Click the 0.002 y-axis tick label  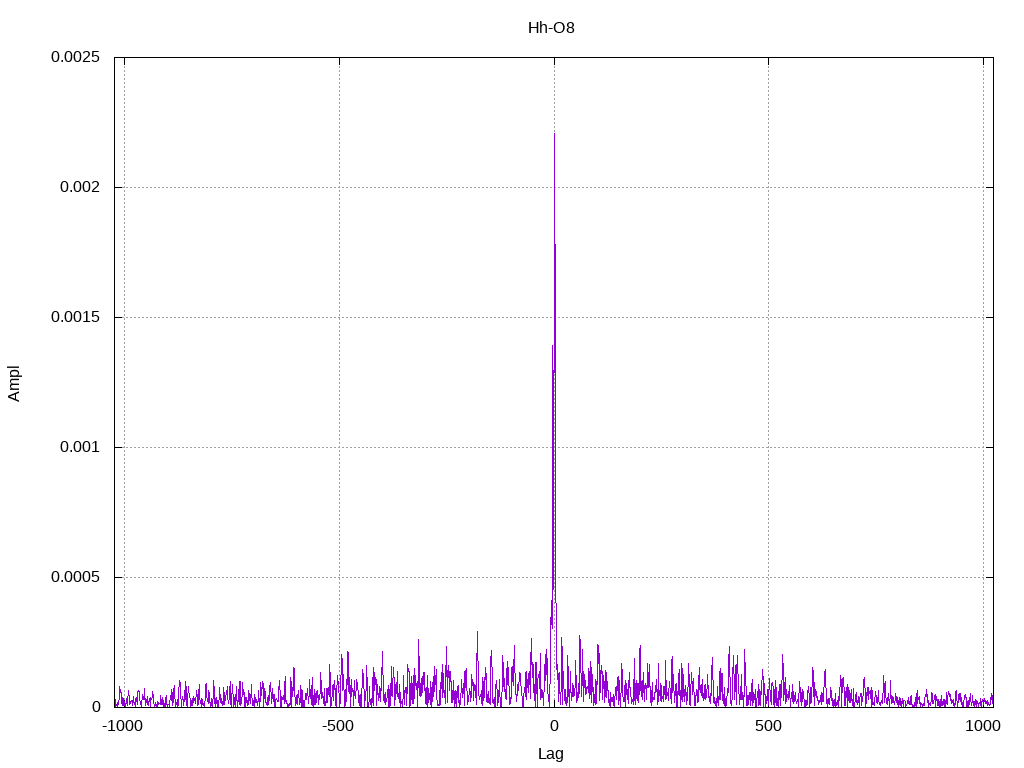coord(80,187)
